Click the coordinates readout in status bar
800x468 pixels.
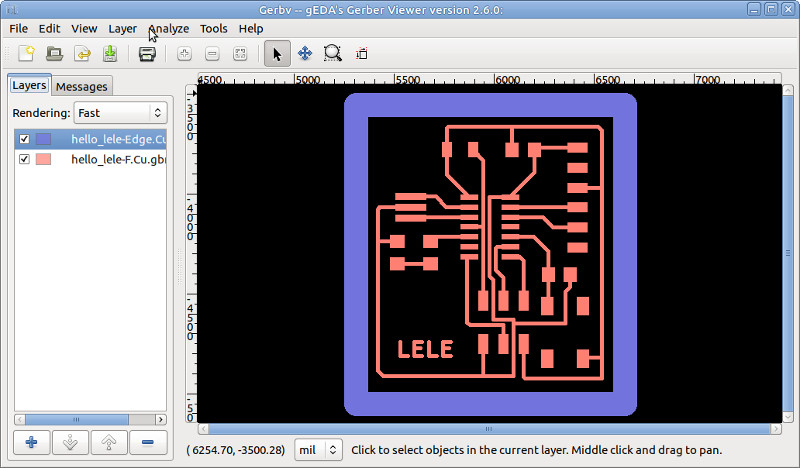[236, 450]
